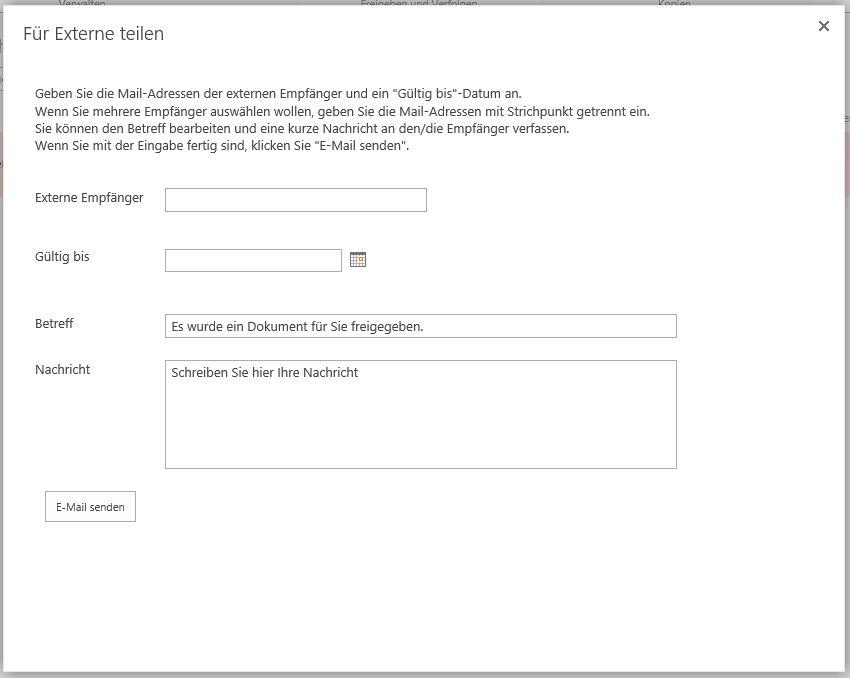850x678 pixels.
Task: Click the line 'Sie können den Betreff bearbeiten'
Action: coord(302,129)
